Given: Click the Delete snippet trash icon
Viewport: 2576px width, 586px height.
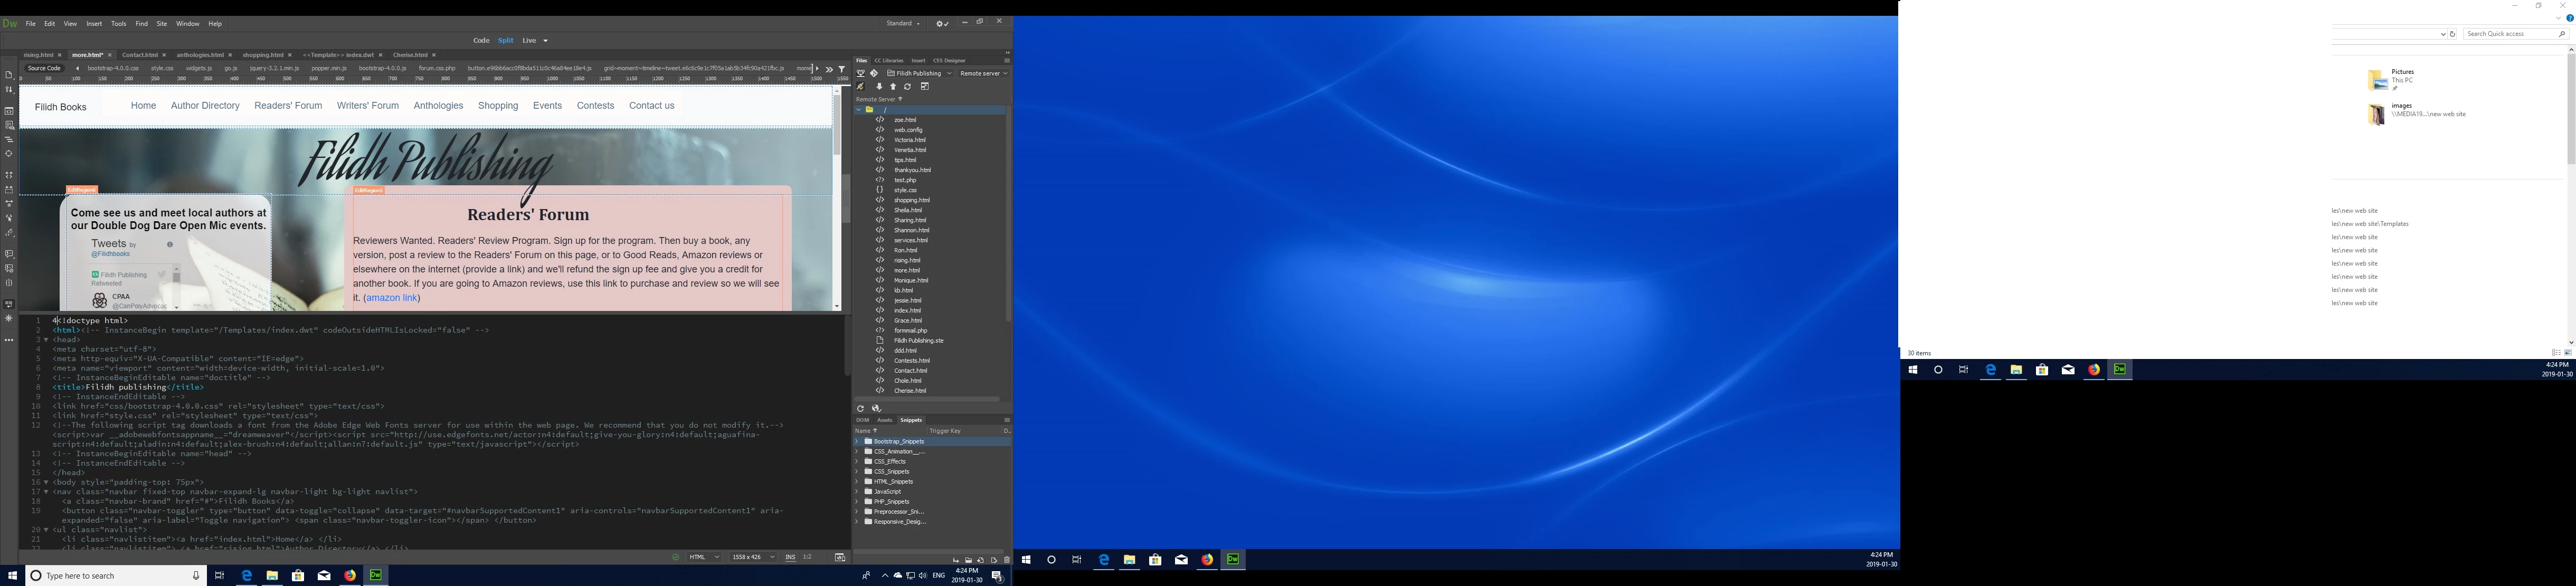Looking at the screenshot, I should [x=1007, y=560].
